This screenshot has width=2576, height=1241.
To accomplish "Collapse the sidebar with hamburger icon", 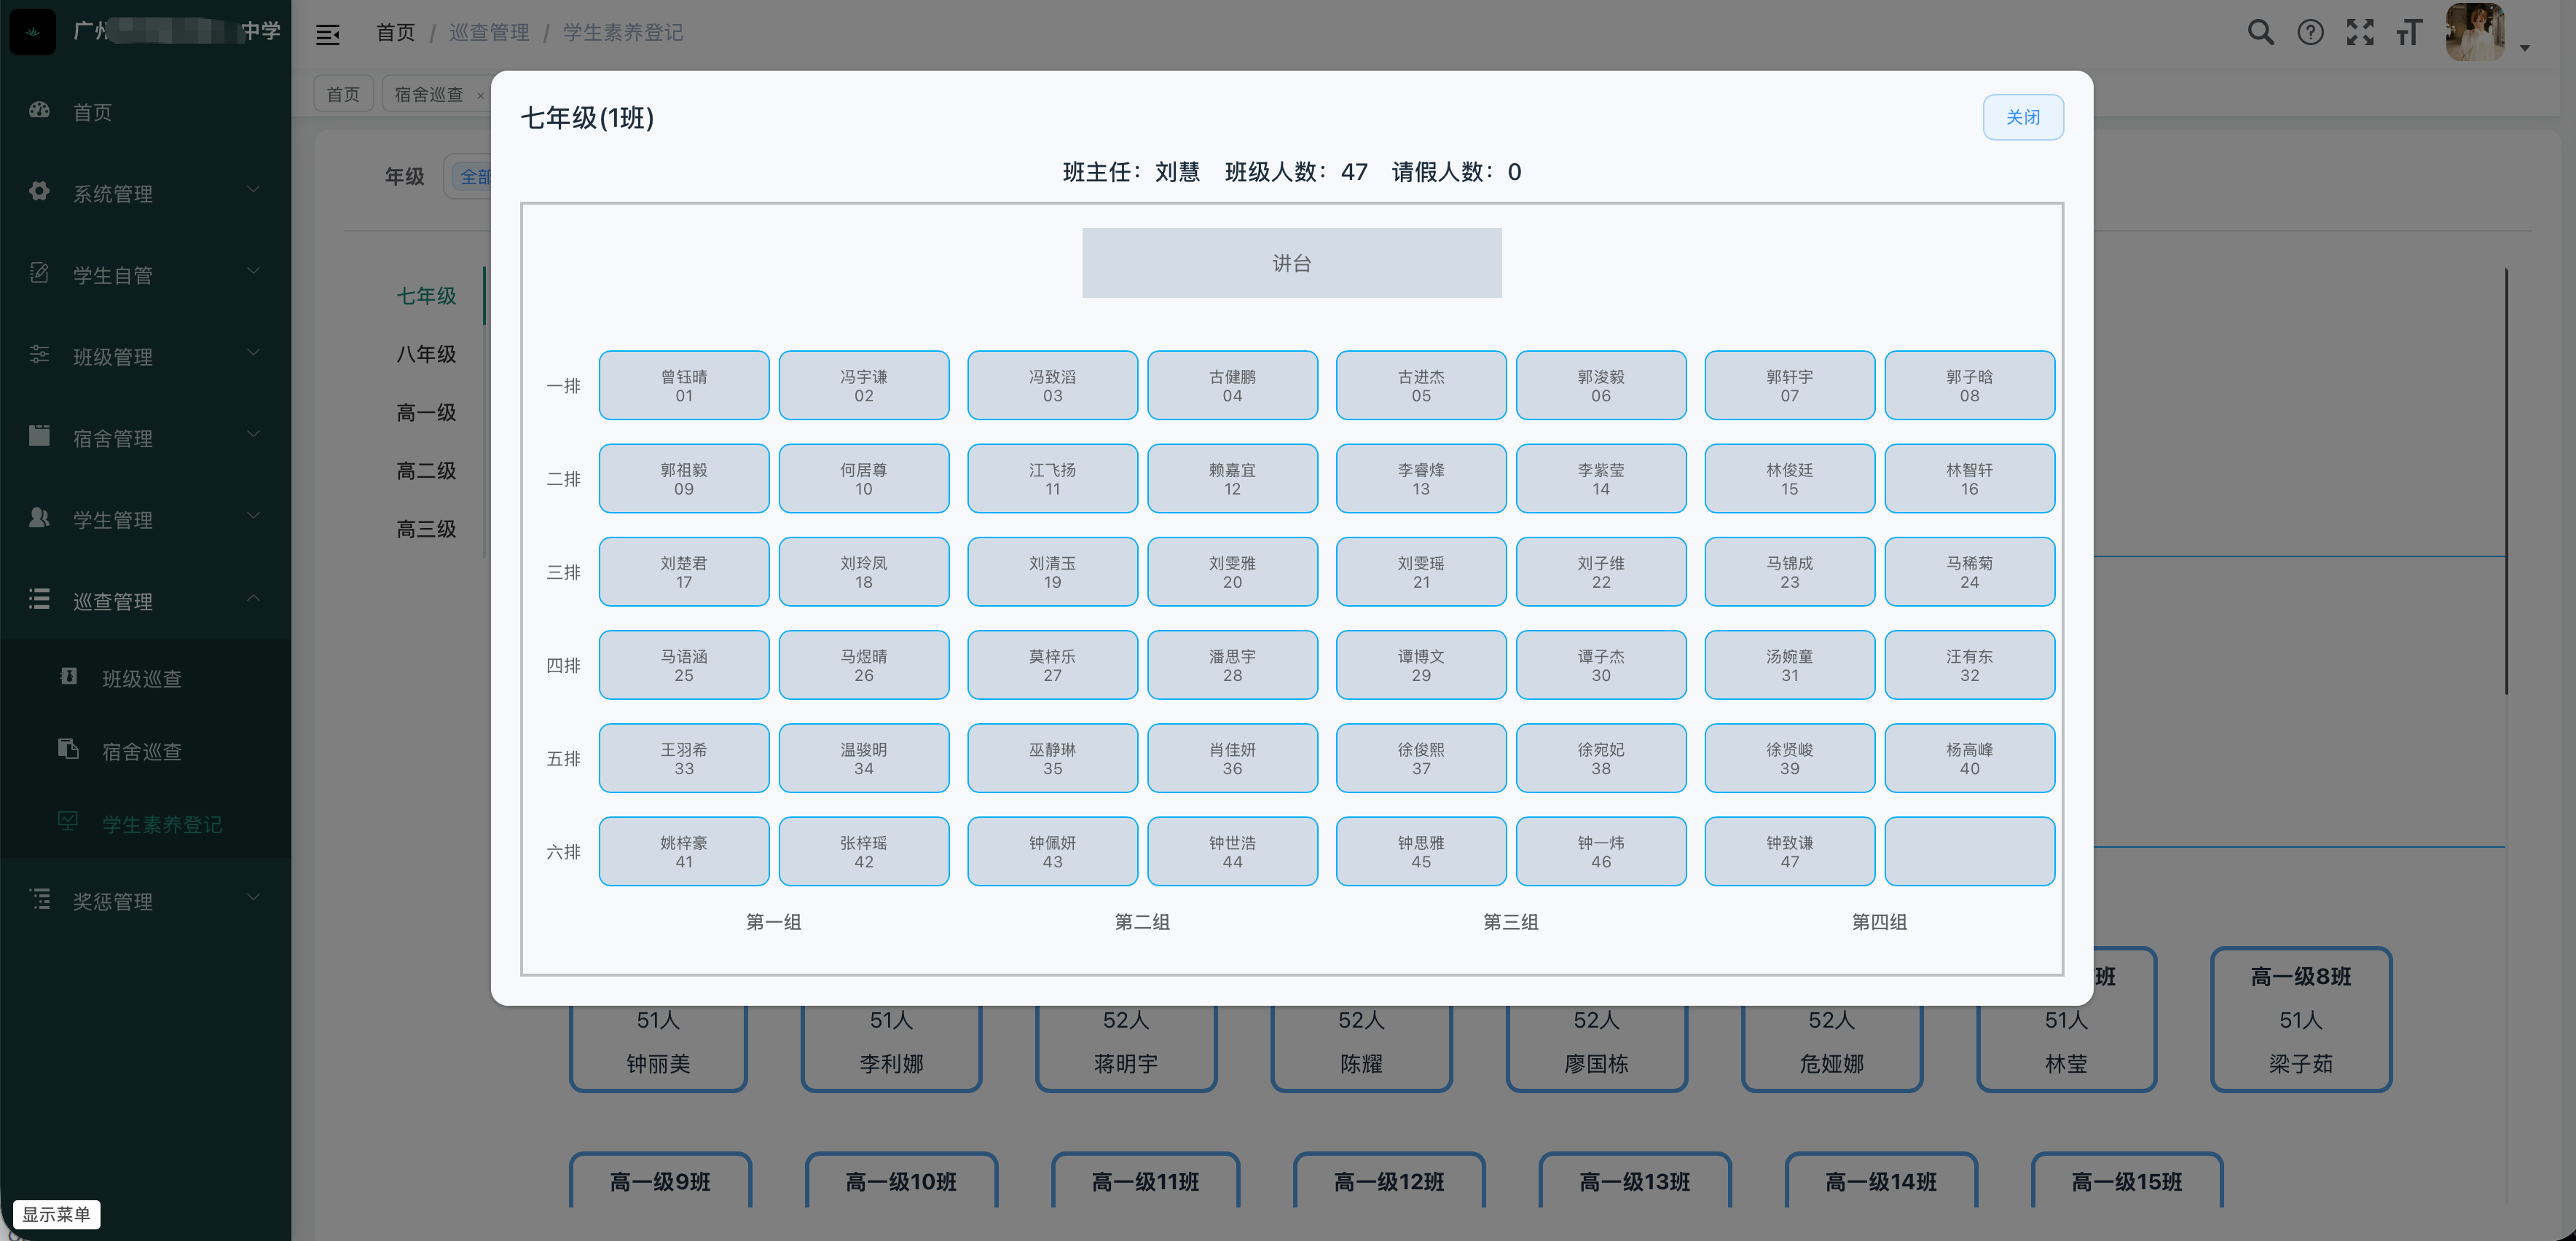I will click(328, 35).
